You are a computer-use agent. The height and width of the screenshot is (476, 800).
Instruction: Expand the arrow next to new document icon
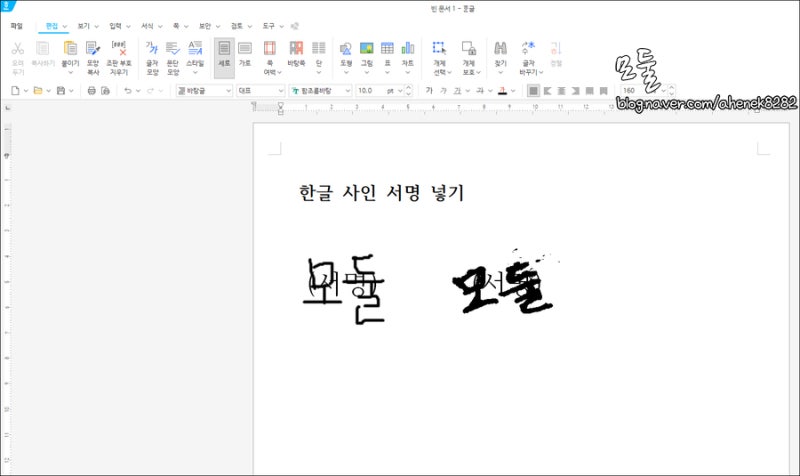26,91
